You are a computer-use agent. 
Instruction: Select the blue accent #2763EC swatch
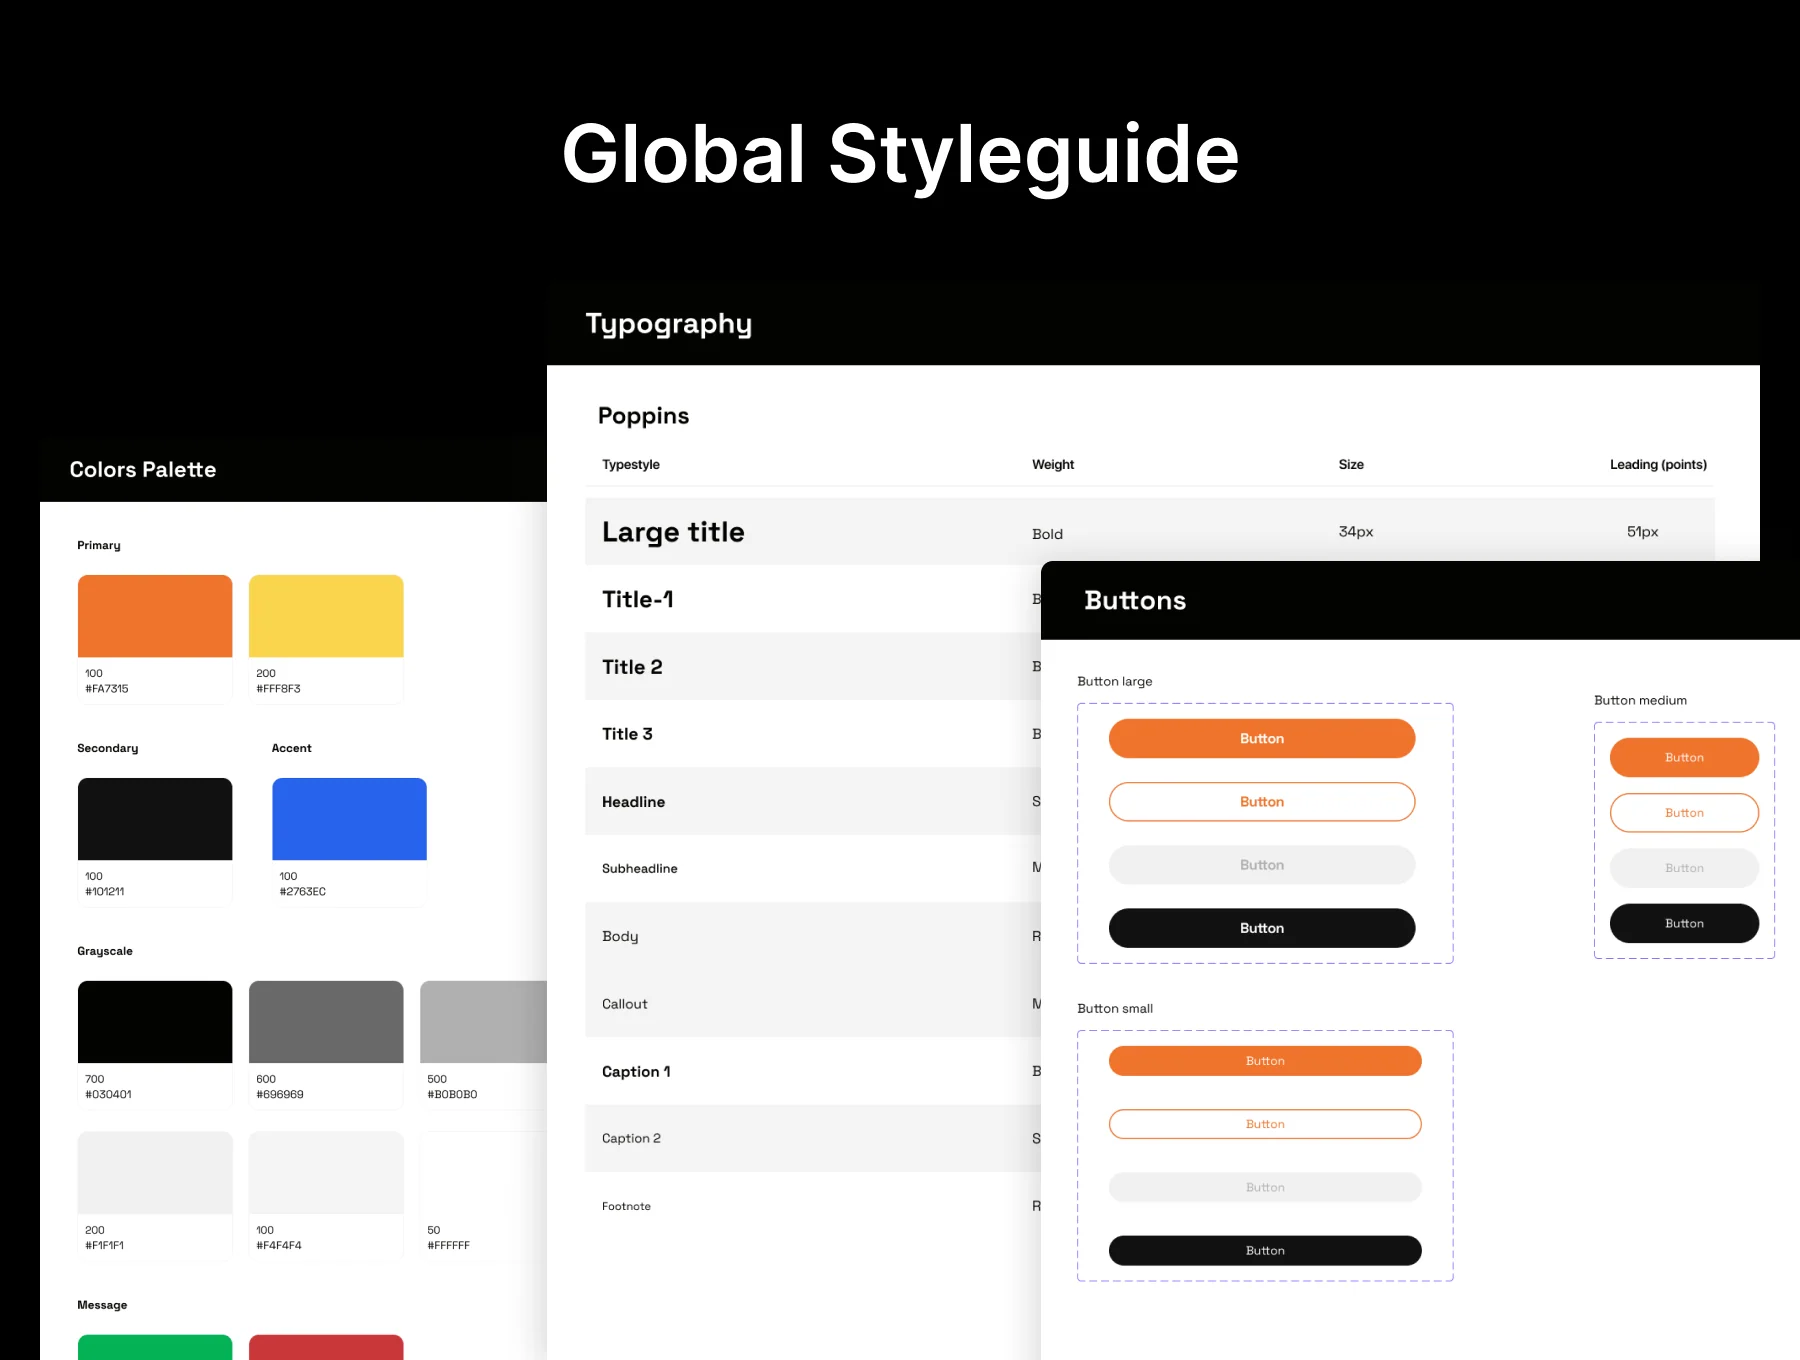[349, 819]
